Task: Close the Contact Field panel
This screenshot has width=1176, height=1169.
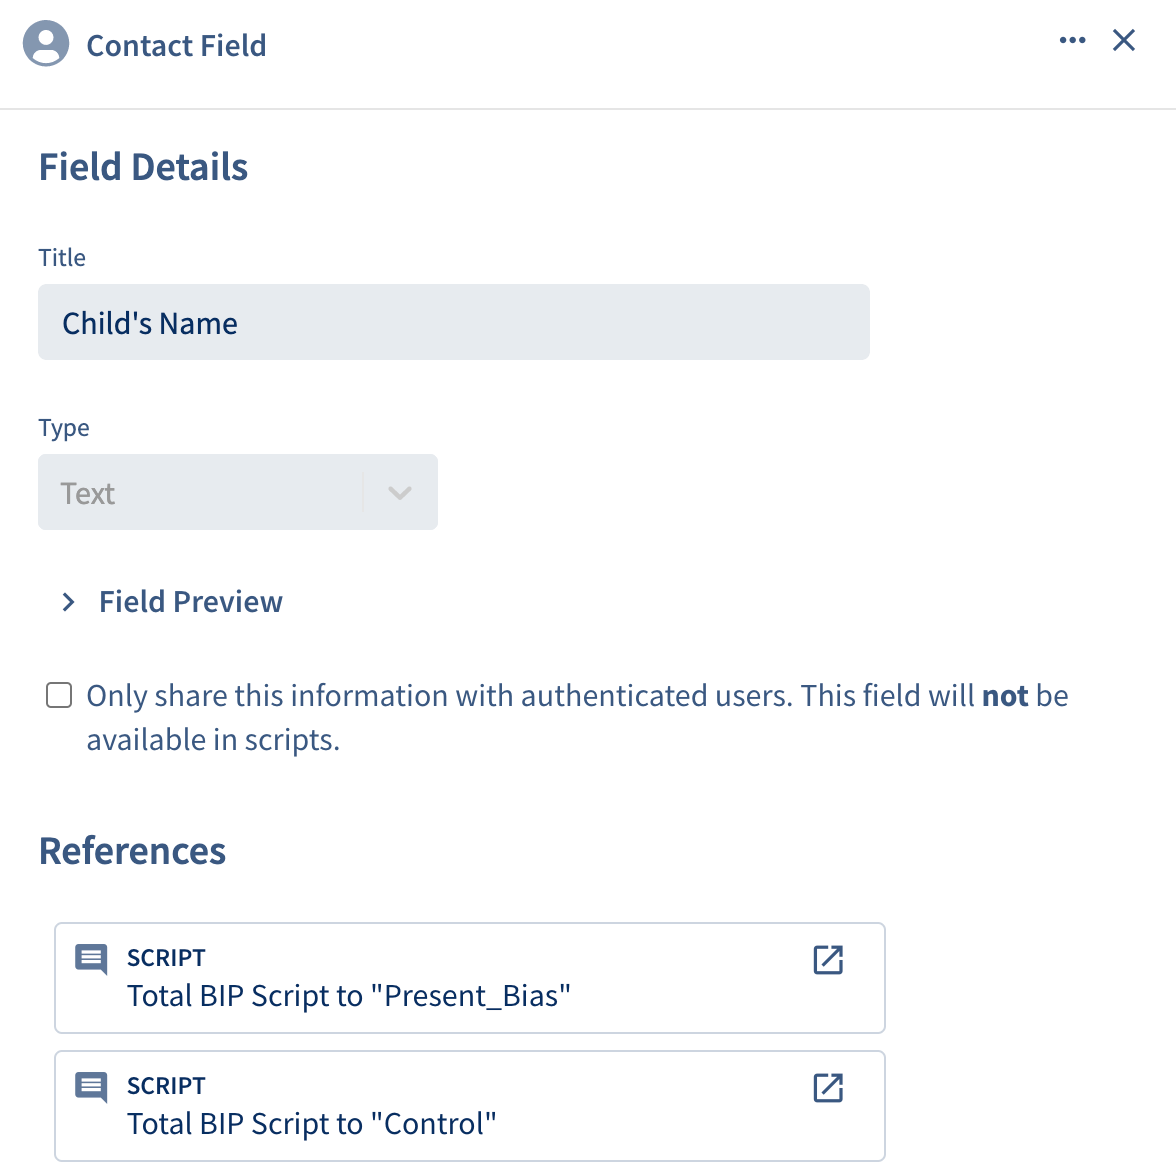Action: 1124,40
